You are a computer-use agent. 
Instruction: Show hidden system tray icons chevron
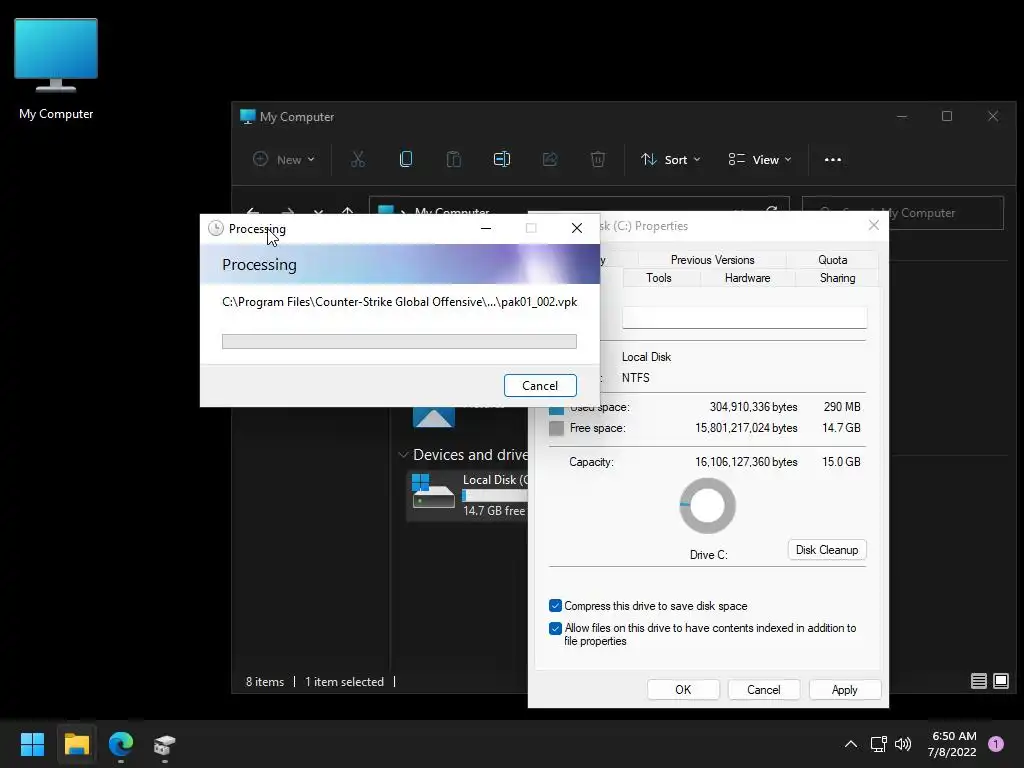click(851, 744)
